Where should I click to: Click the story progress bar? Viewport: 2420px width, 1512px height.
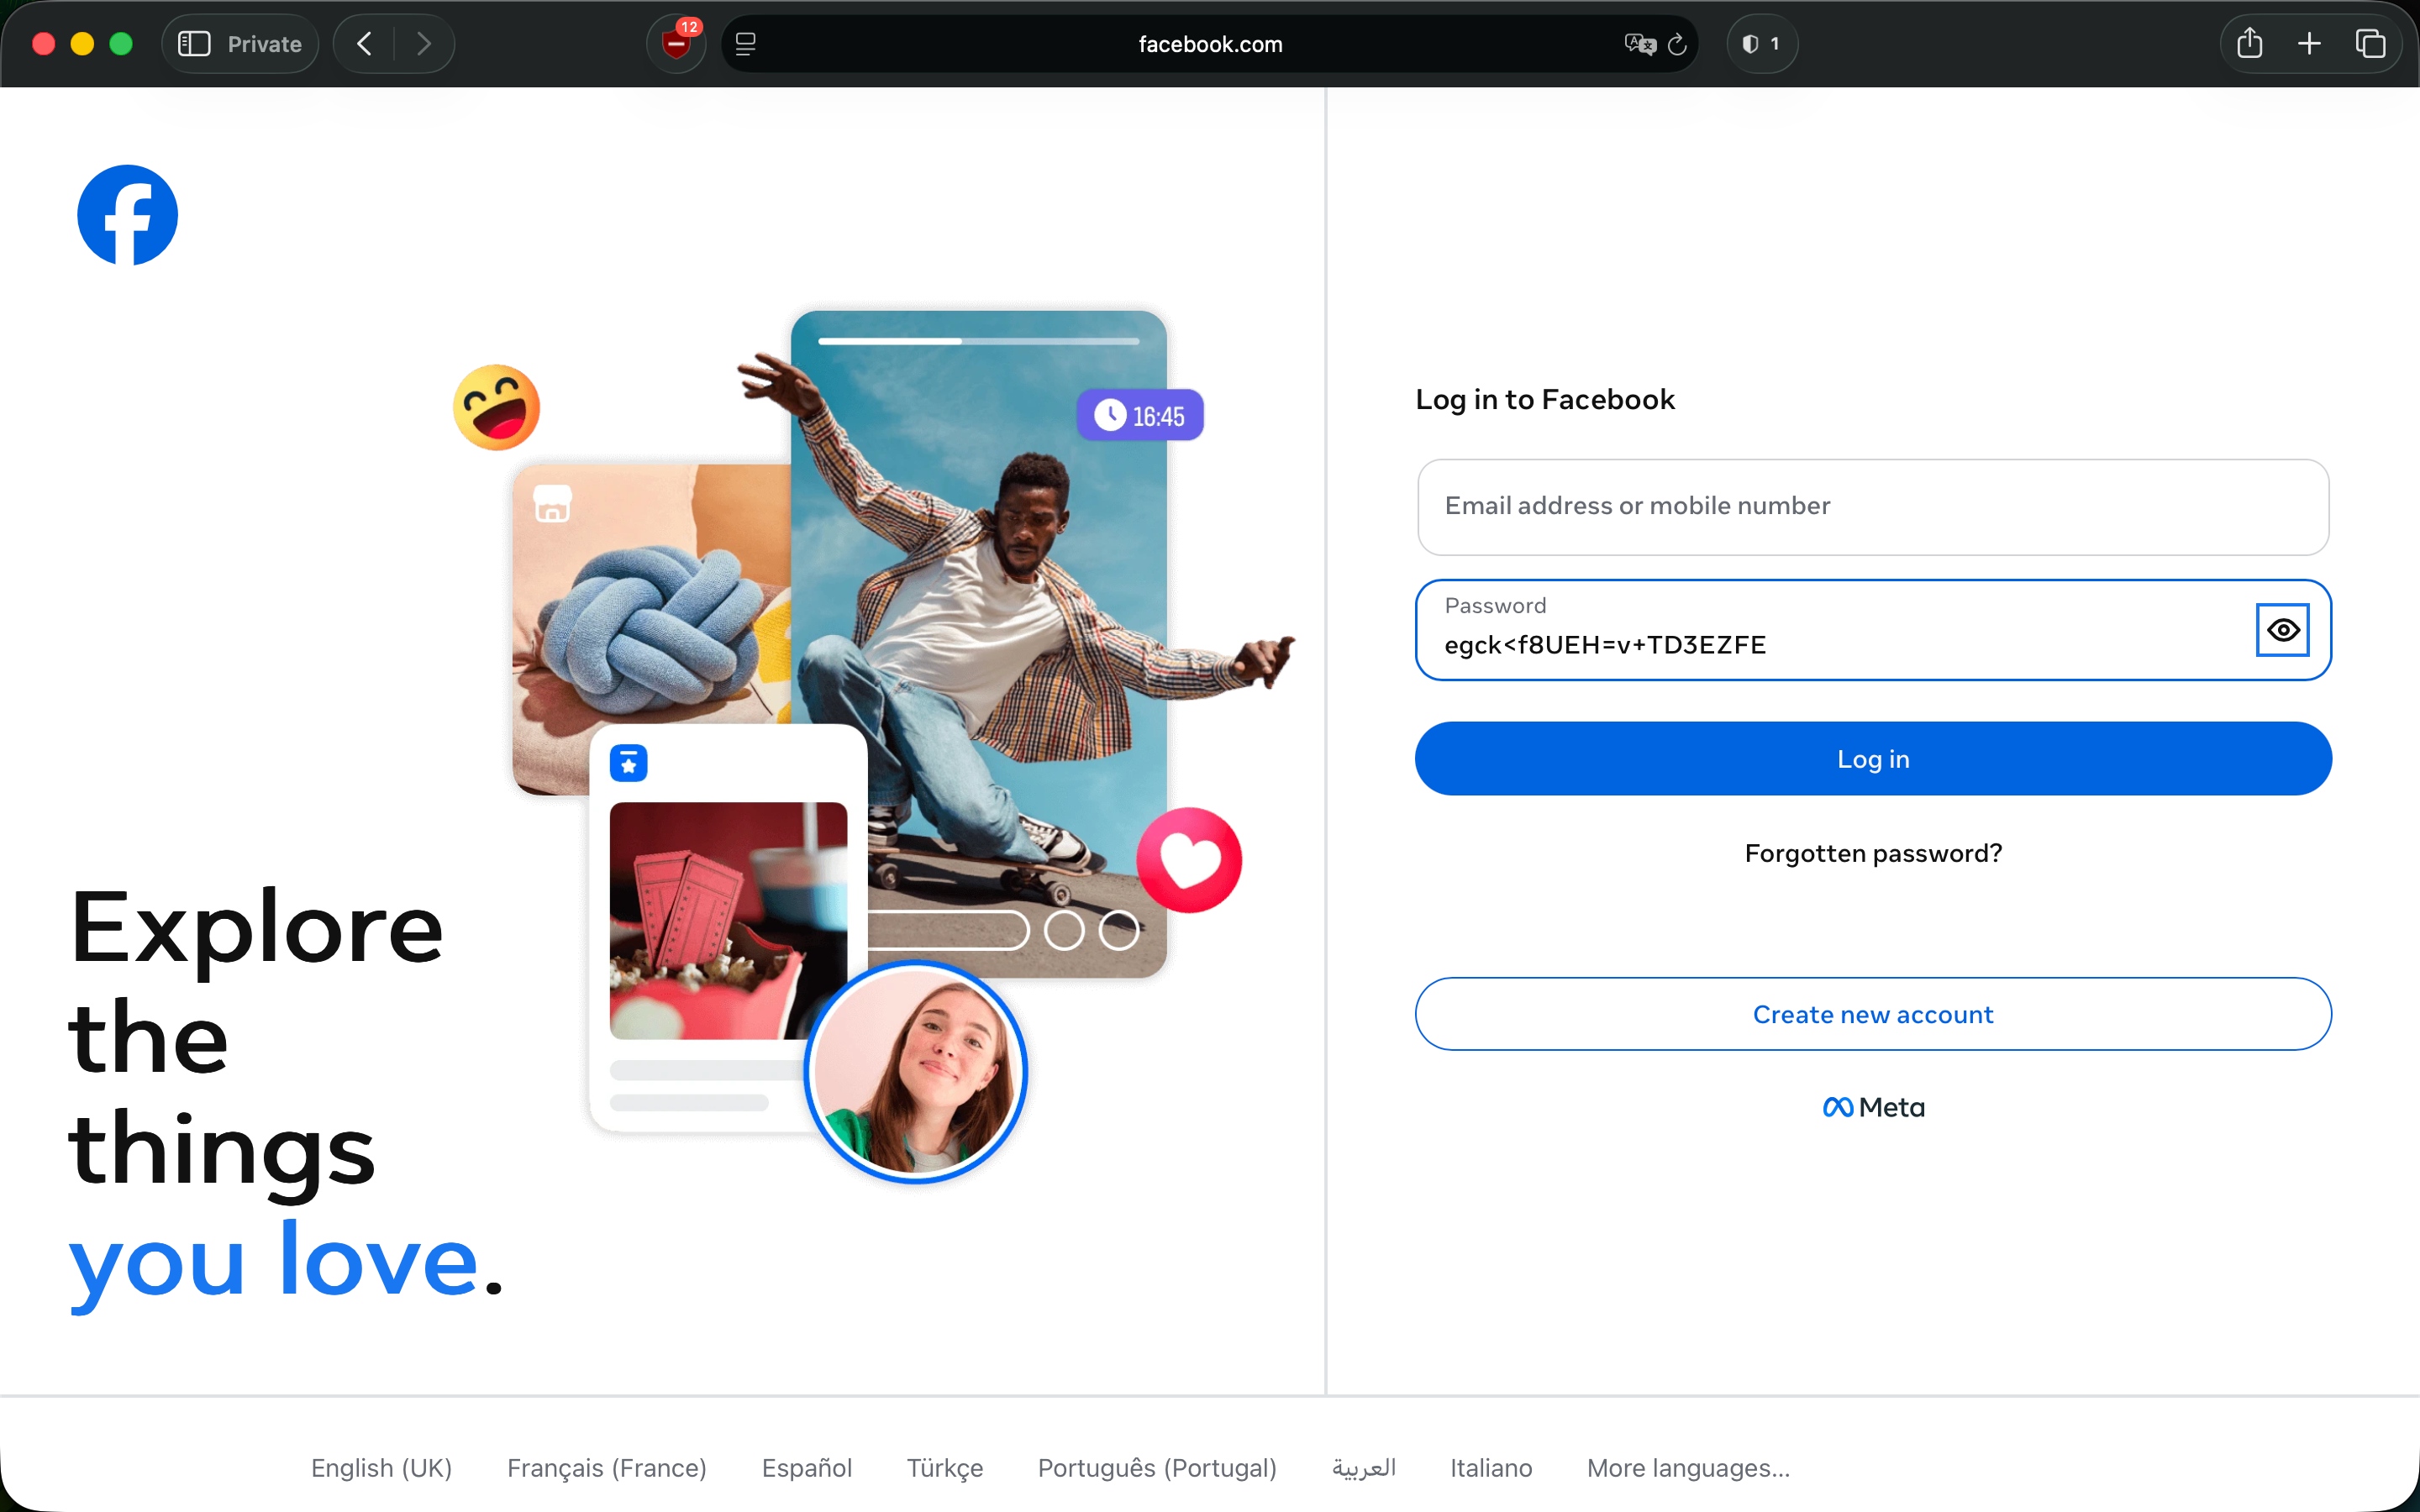[978, 341]
